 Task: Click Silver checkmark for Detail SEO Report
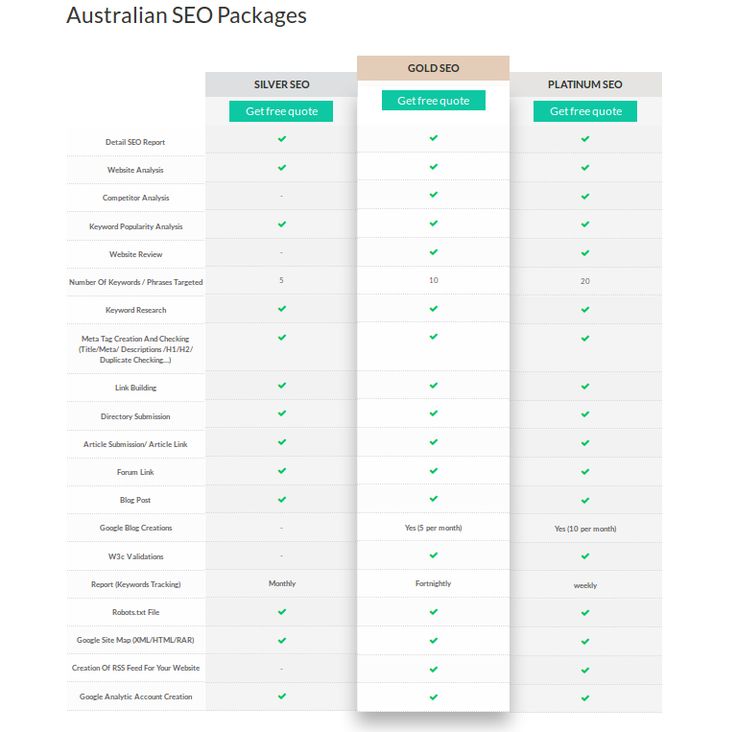pyautogui.click(x=282, y=139)
